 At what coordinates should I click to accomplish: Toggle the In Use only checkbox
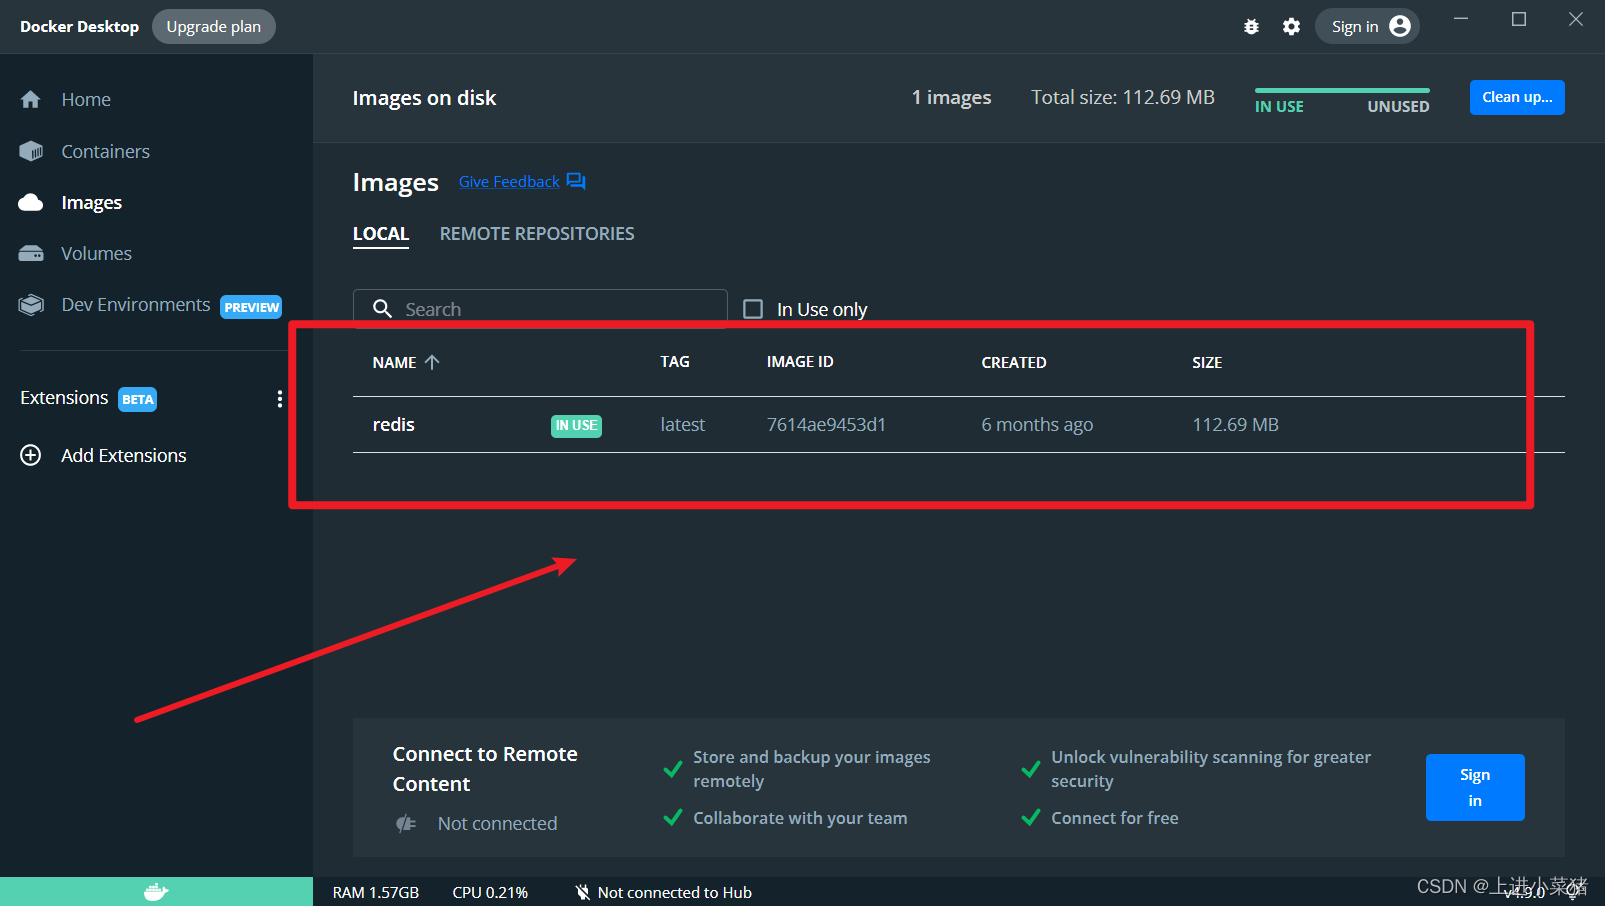(753, 309)
